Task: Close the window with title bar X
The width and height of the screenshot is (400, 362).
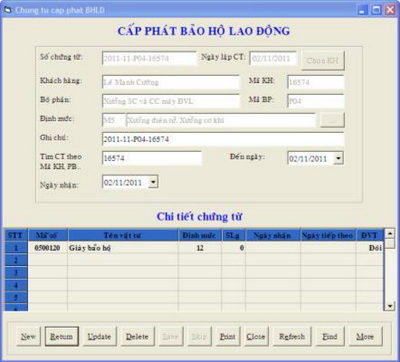Action: pos(390,10)
